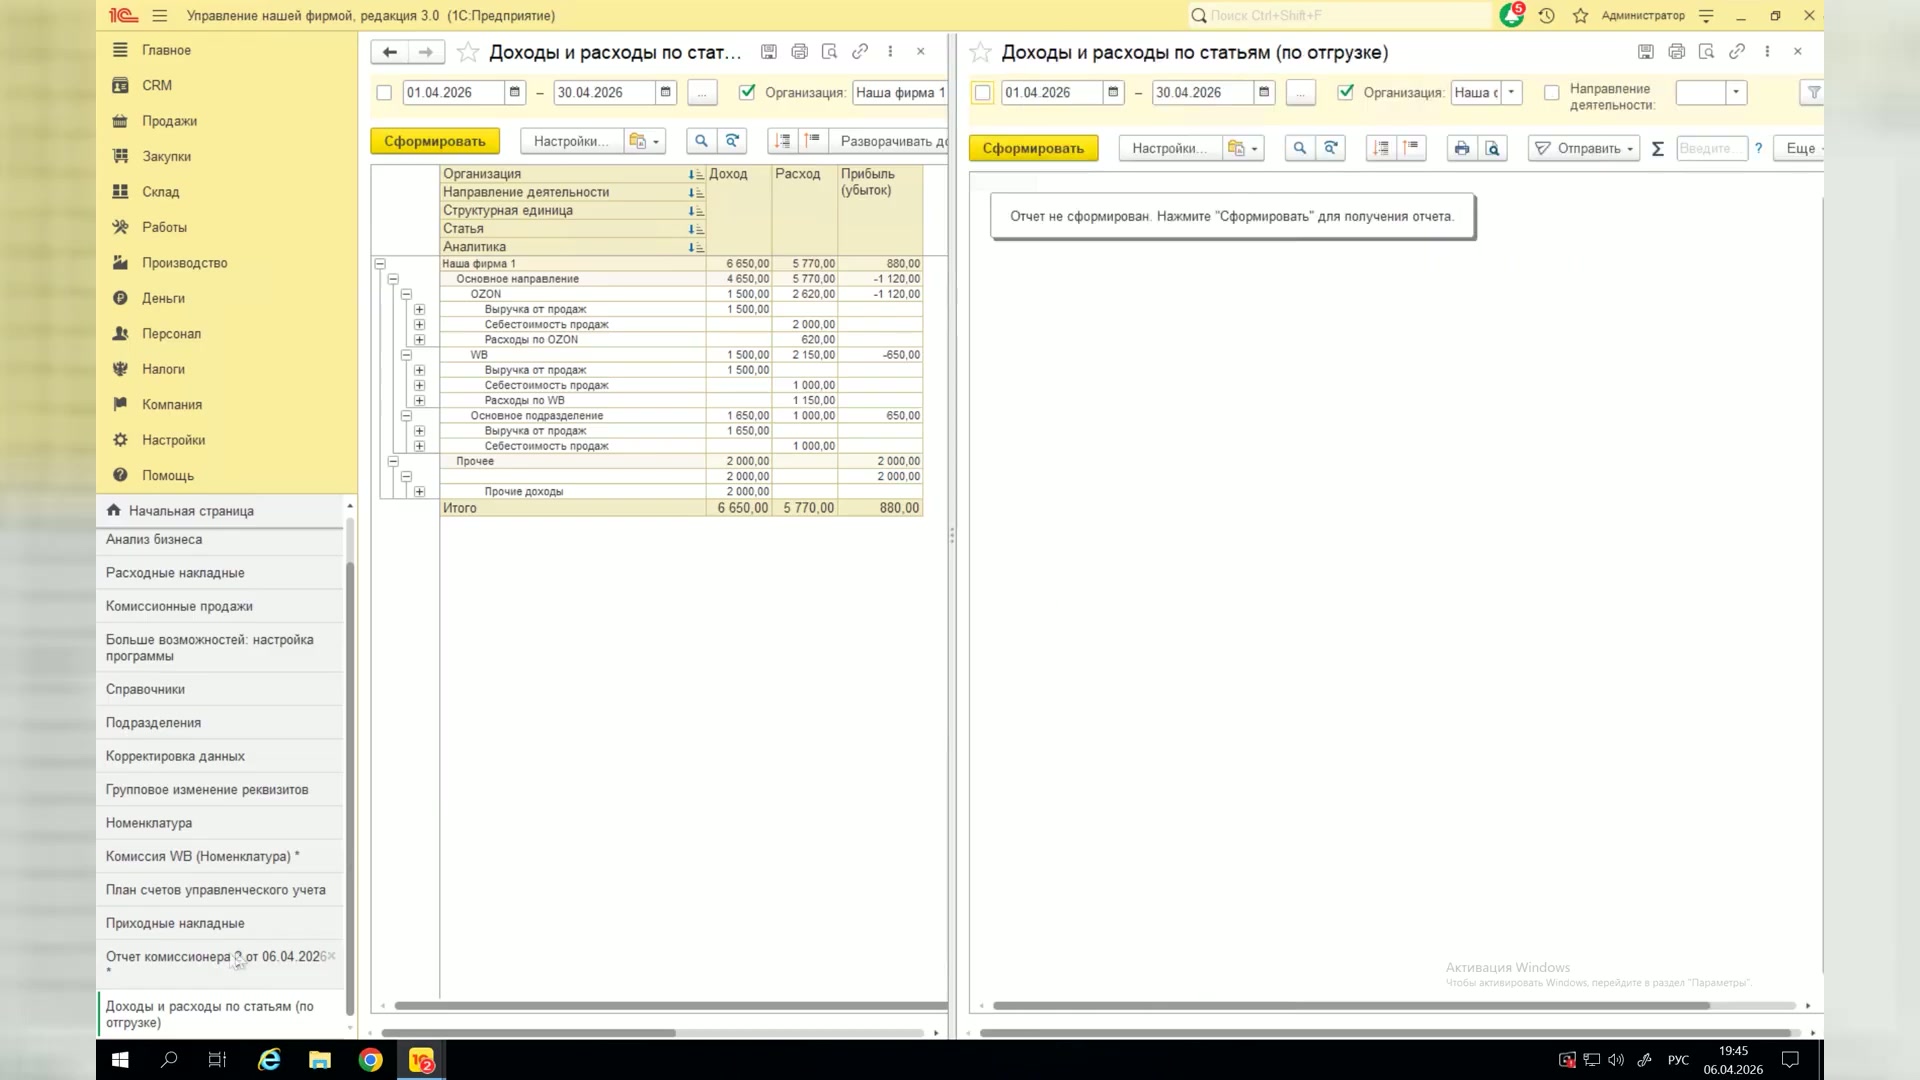The image size is (1920, 1080).
Task: Switch to the Номенклатура open tab
Action: tap(220, 823)
